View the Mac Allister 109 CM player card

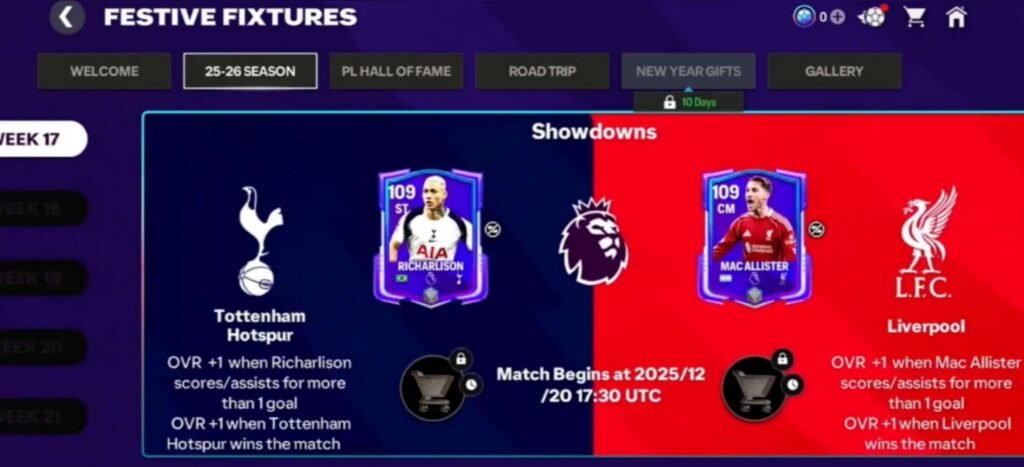pyautogui.click(x=754, y=237)
